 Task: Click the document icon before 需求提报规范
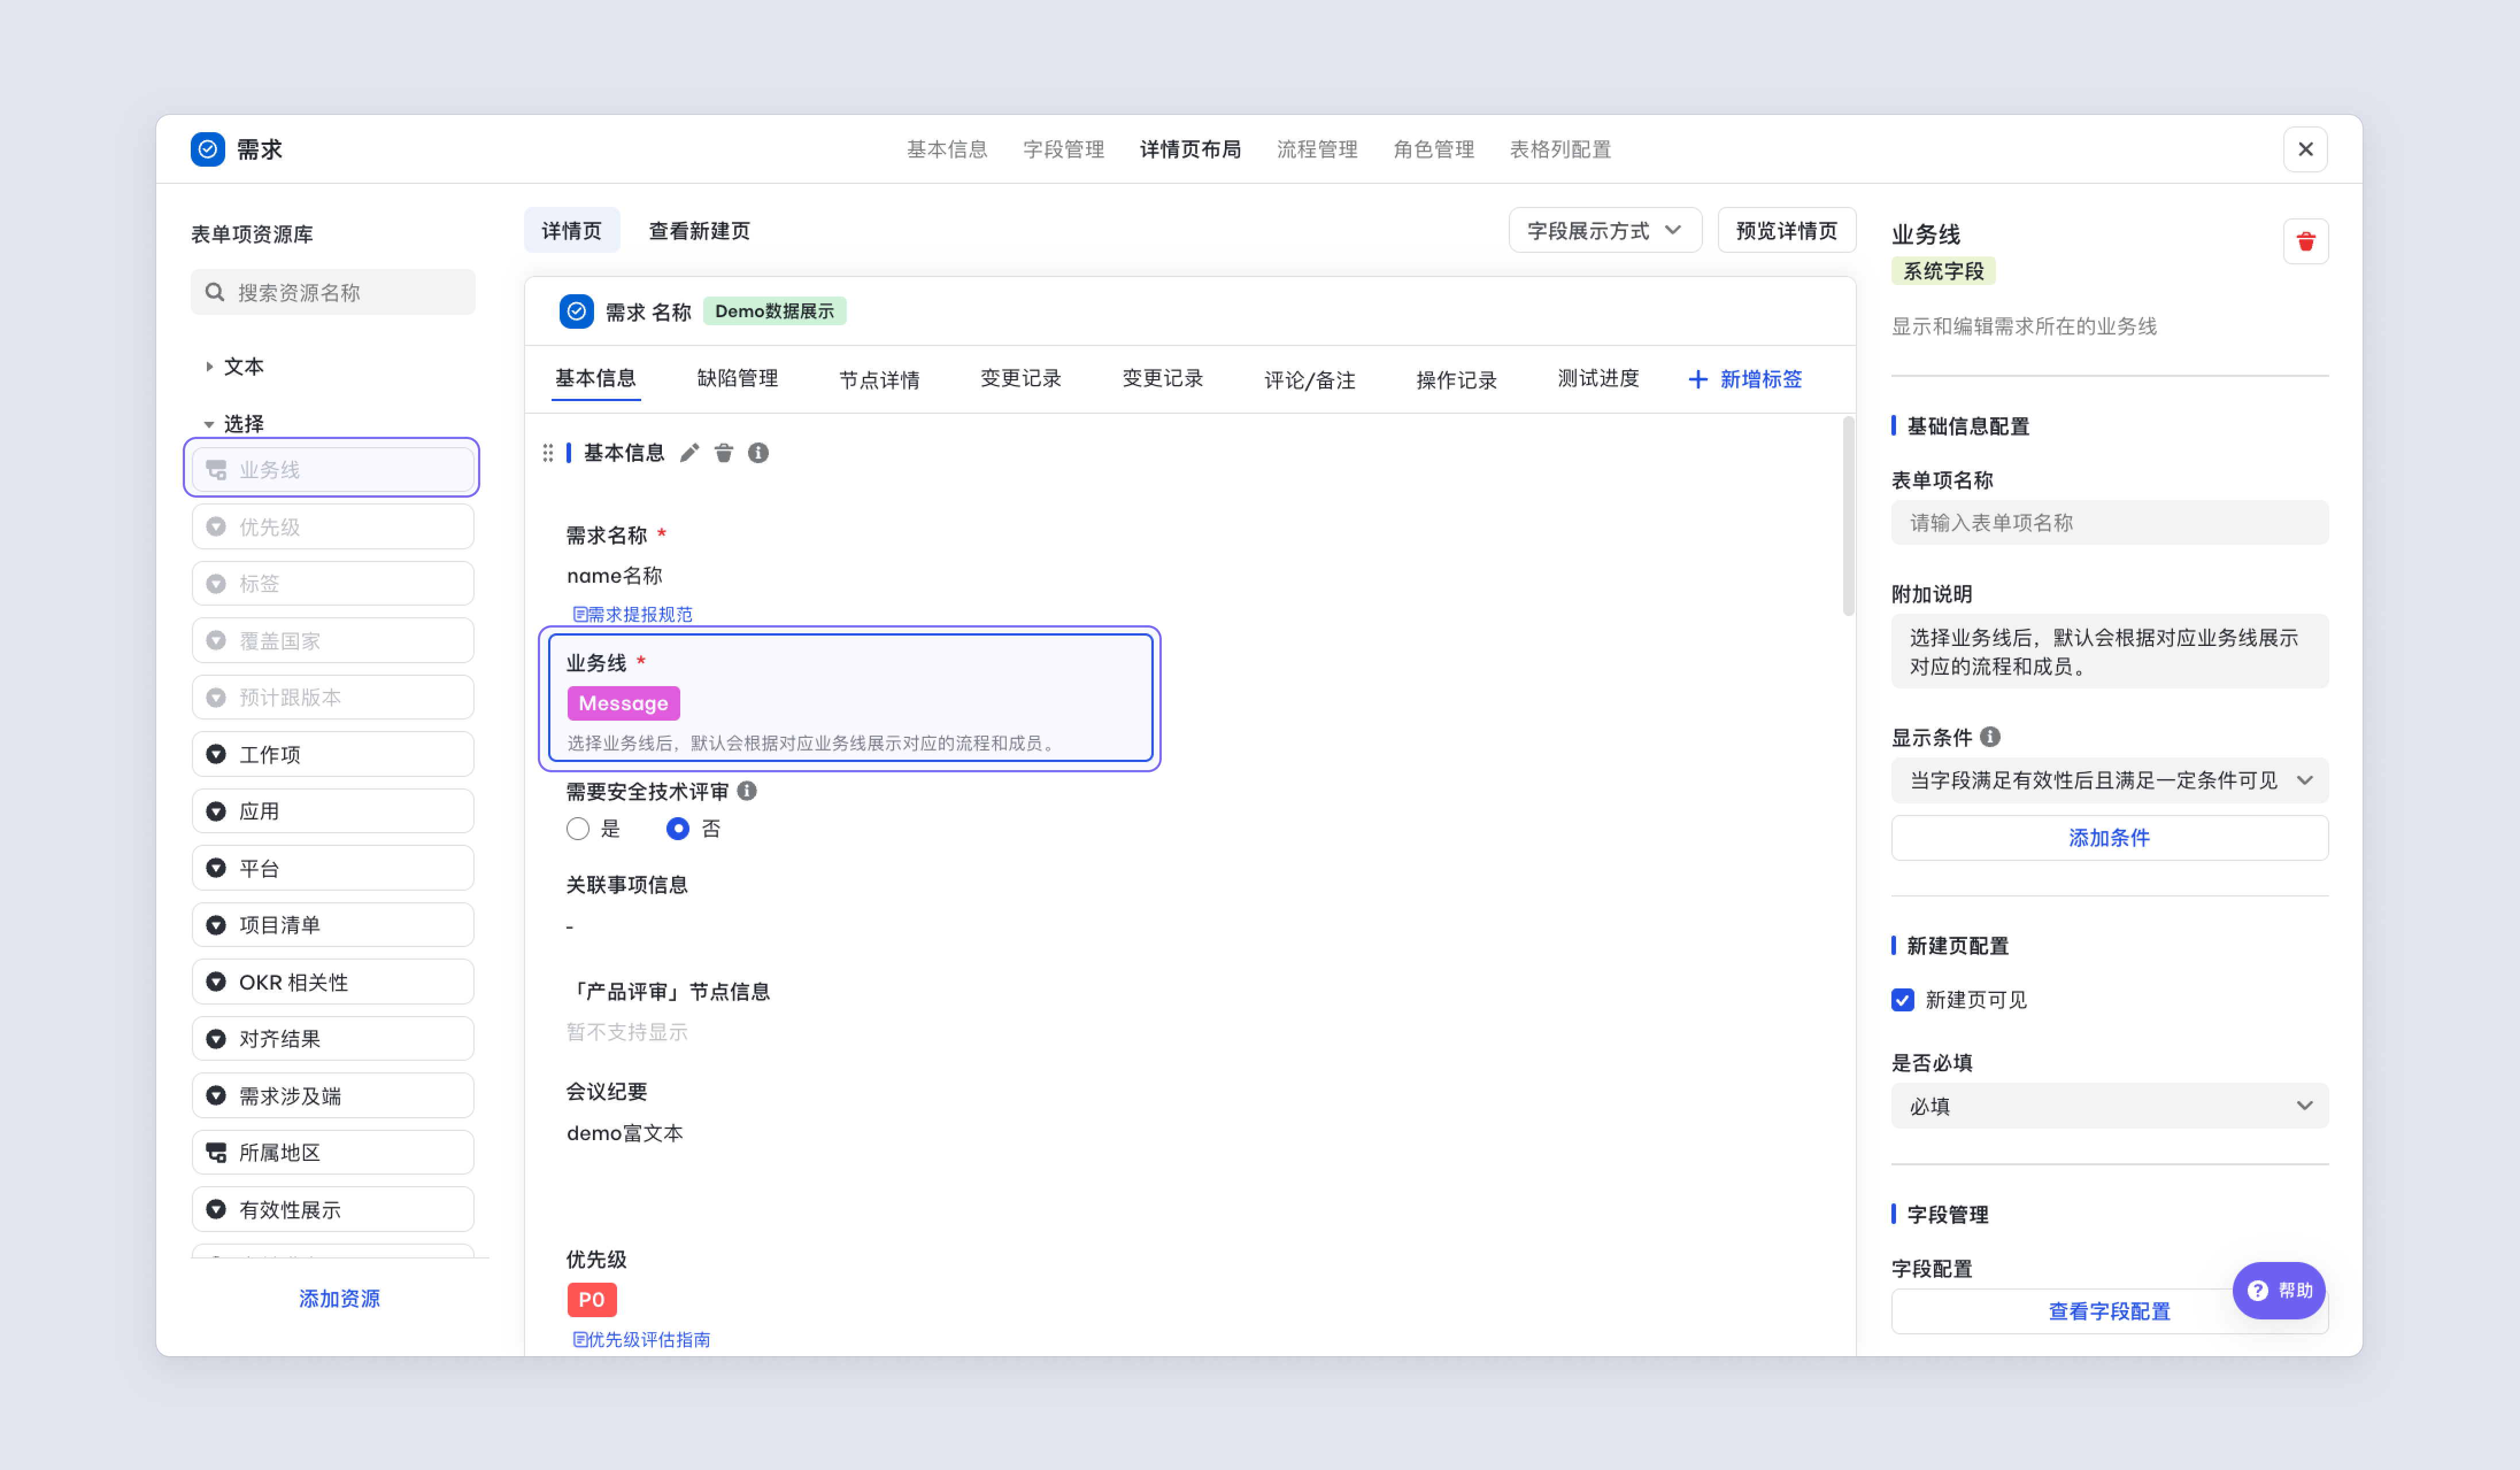579,614
